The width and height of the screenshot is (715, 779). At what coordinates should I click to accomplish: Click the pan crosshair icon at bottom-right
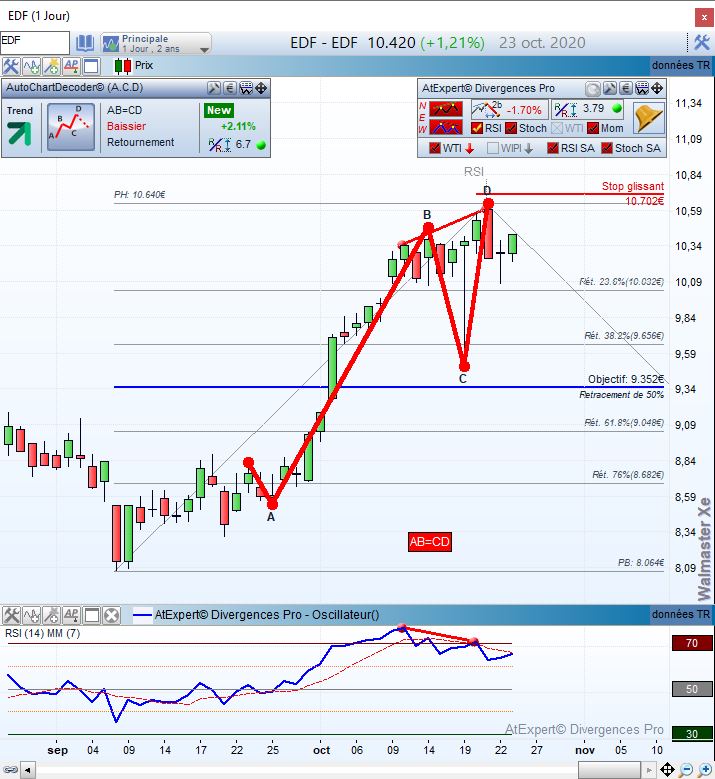pos(667,770)
